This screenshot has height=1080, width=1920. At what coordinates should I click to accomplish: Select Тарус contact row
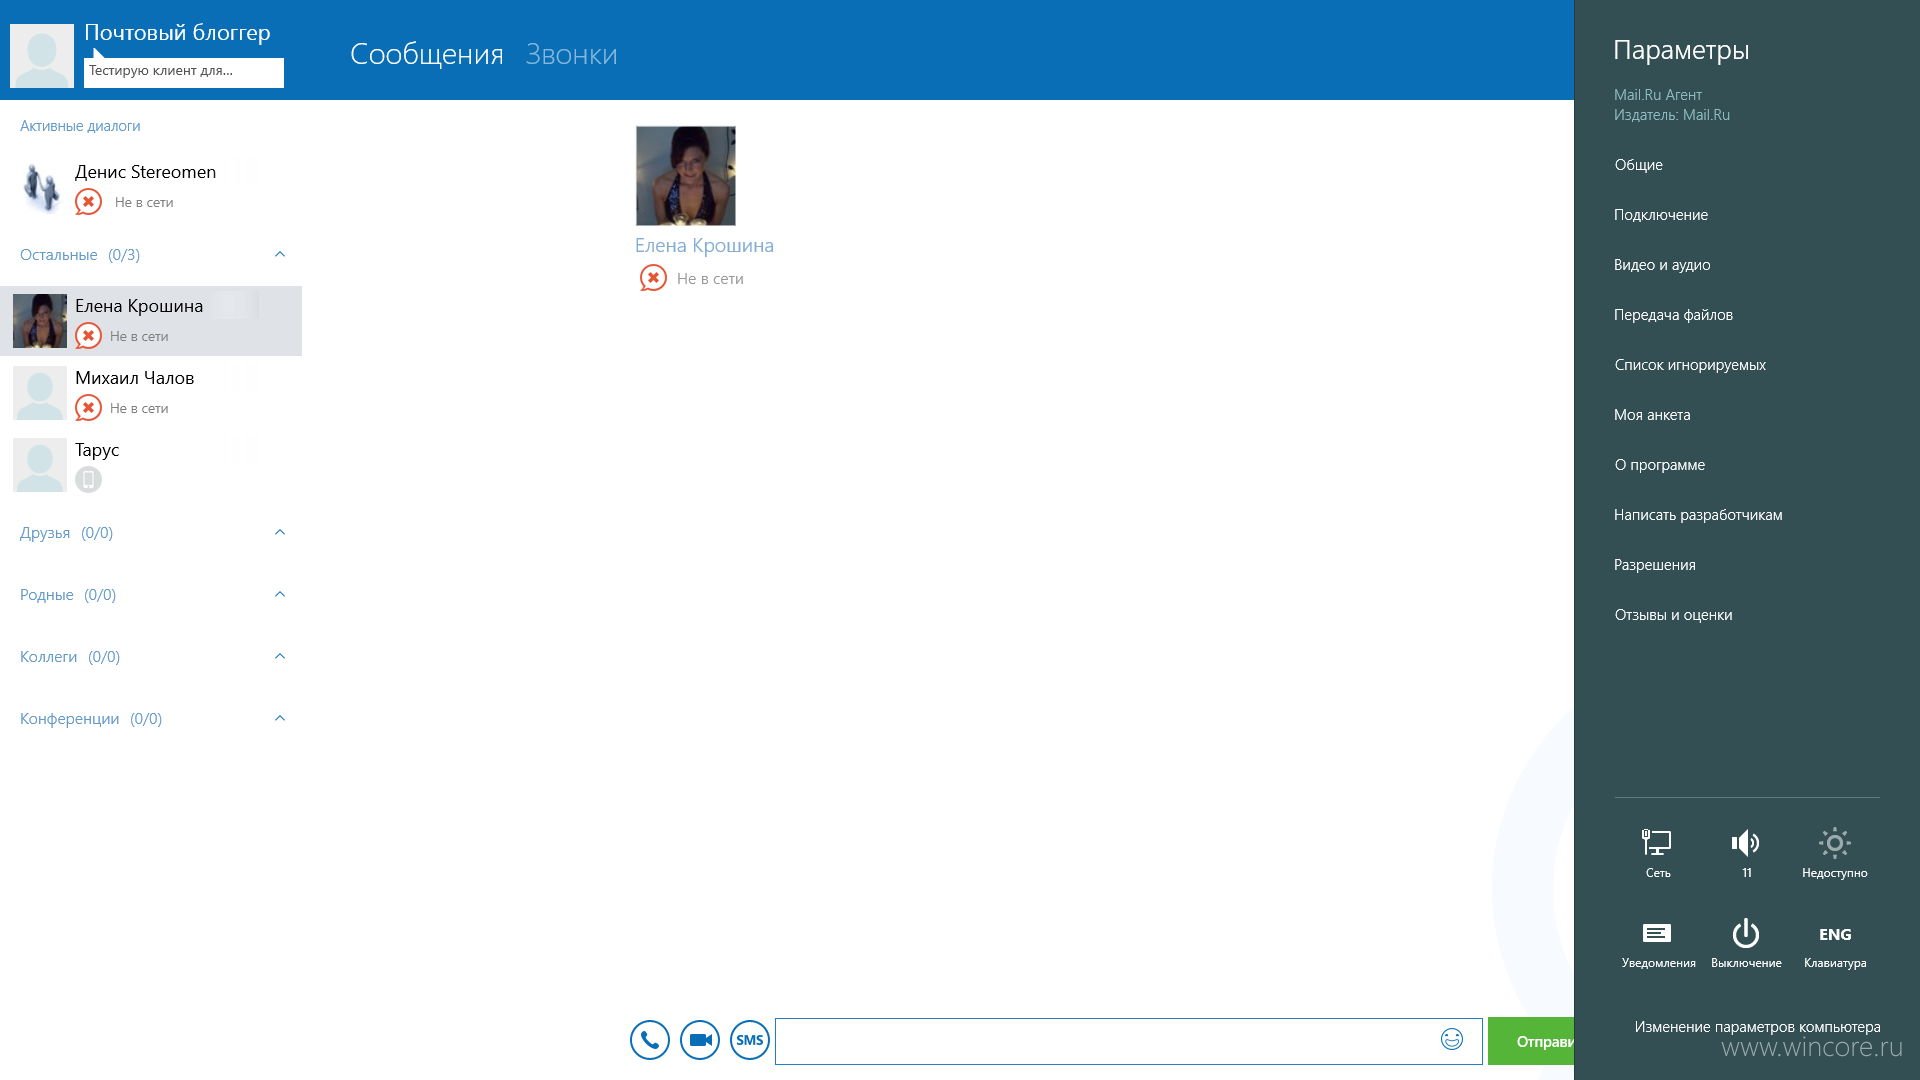[151, 465]
